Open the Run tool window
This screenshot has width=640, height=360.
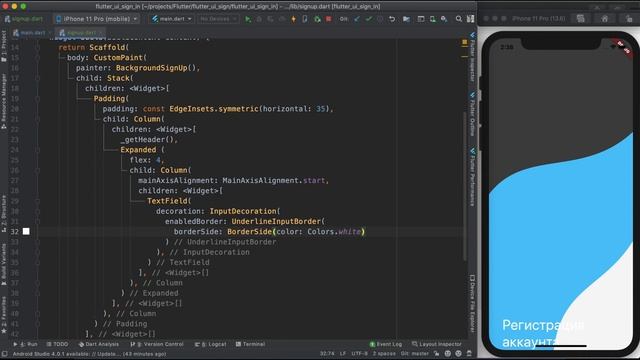point(25,344)
